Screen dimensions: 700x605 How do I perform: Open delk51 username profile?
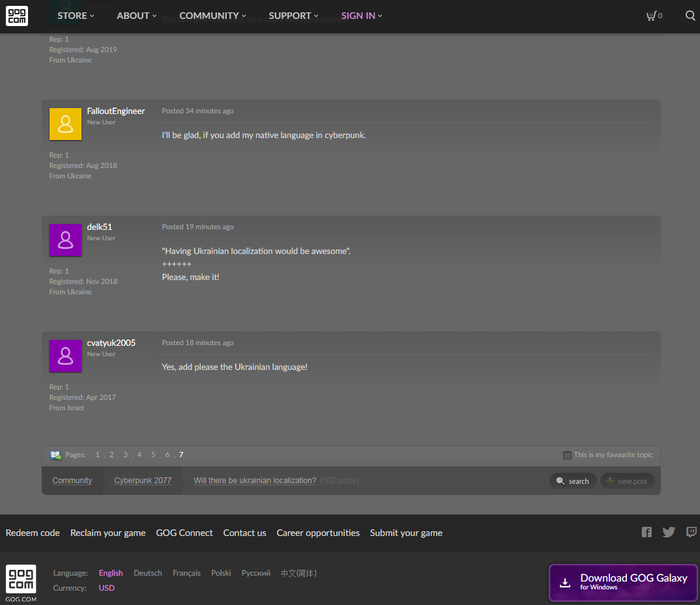pyautogui.click(x=100, y=227)
